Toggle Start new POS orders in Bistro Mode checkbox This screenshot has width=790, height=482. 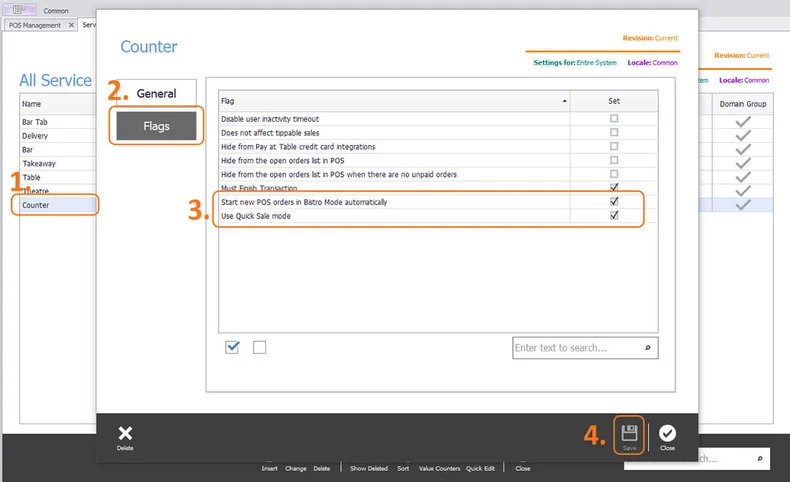[614, 201]
